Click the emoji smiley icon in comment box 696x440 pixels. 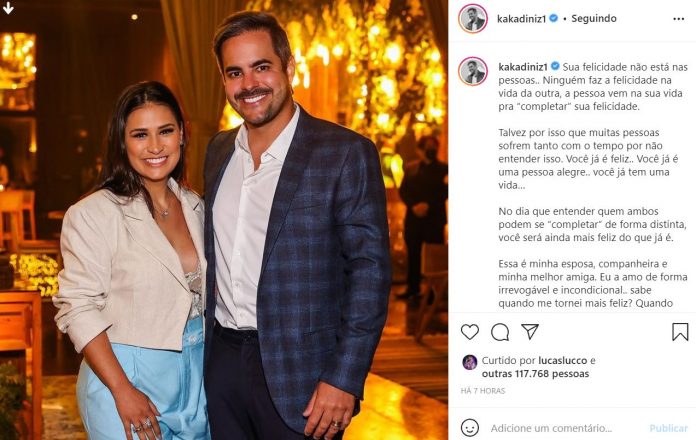click(x=470, y=428)
